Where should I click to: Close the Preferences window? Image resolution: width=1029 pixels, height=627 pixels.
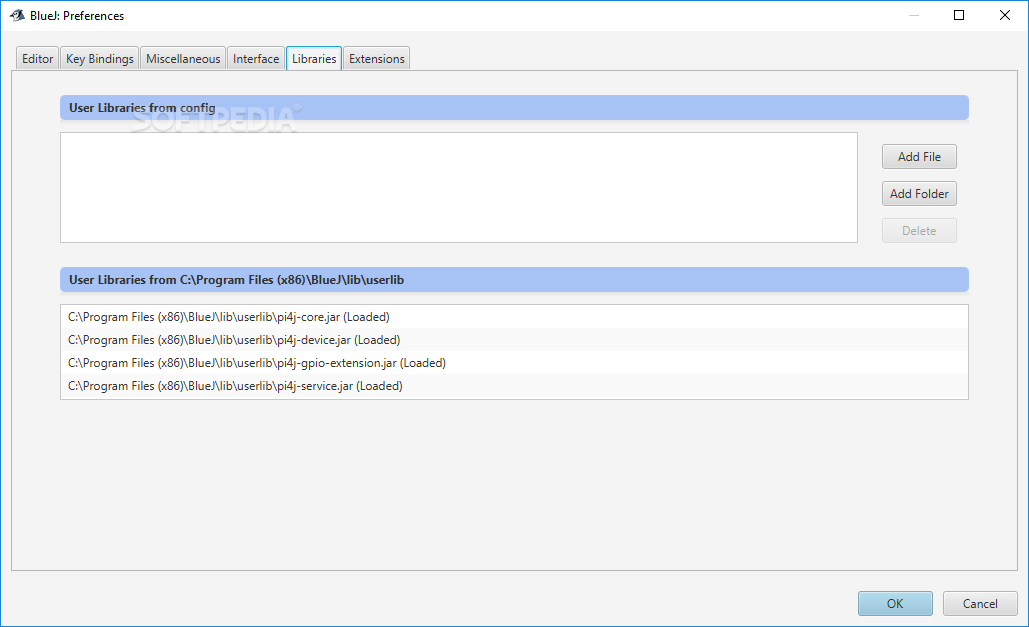point(1005,15)
